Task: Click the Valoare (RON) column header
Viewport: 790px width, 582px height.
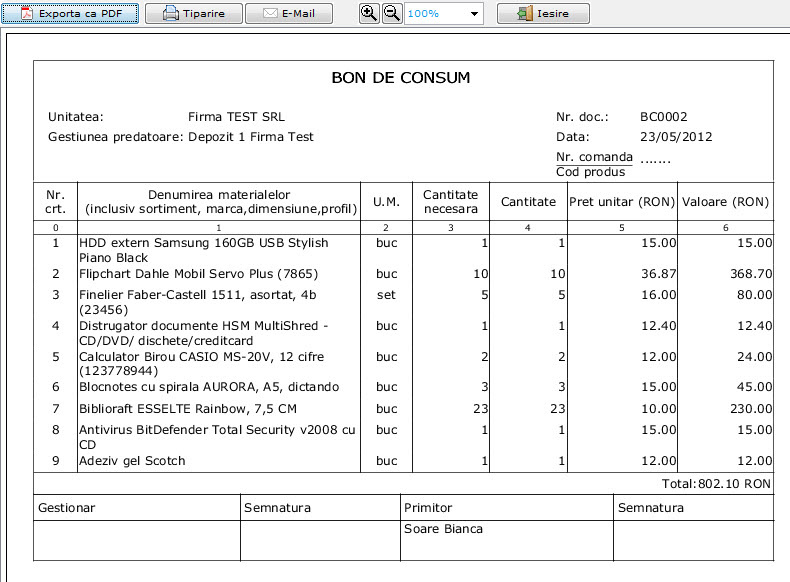Action: [725, 202]
